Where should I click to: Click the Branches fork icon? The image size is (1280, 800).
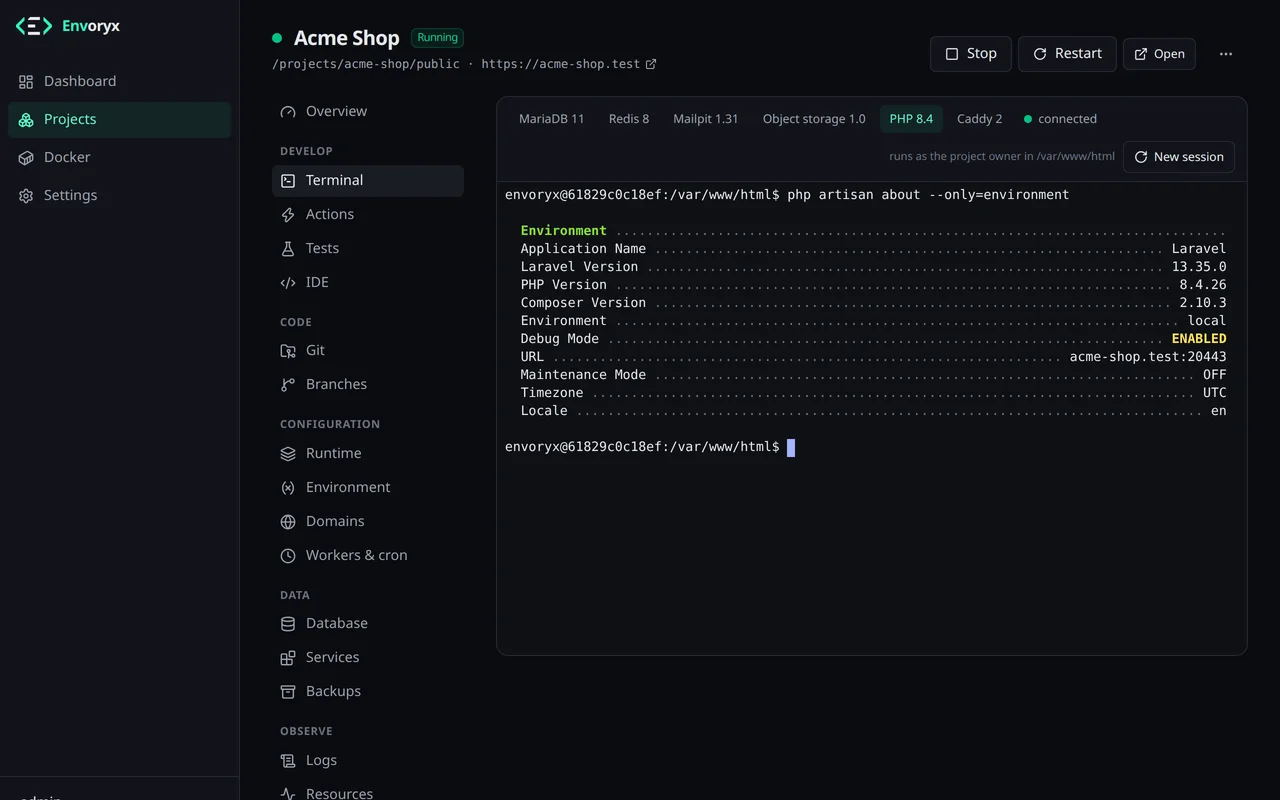point(288,385)
